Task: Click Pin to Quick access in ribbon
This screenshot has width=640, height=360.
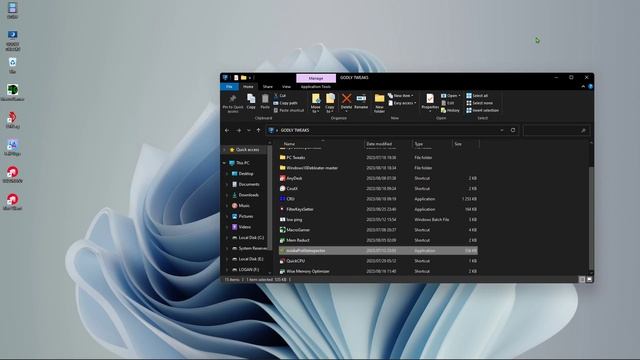Action: click(233, 103)
